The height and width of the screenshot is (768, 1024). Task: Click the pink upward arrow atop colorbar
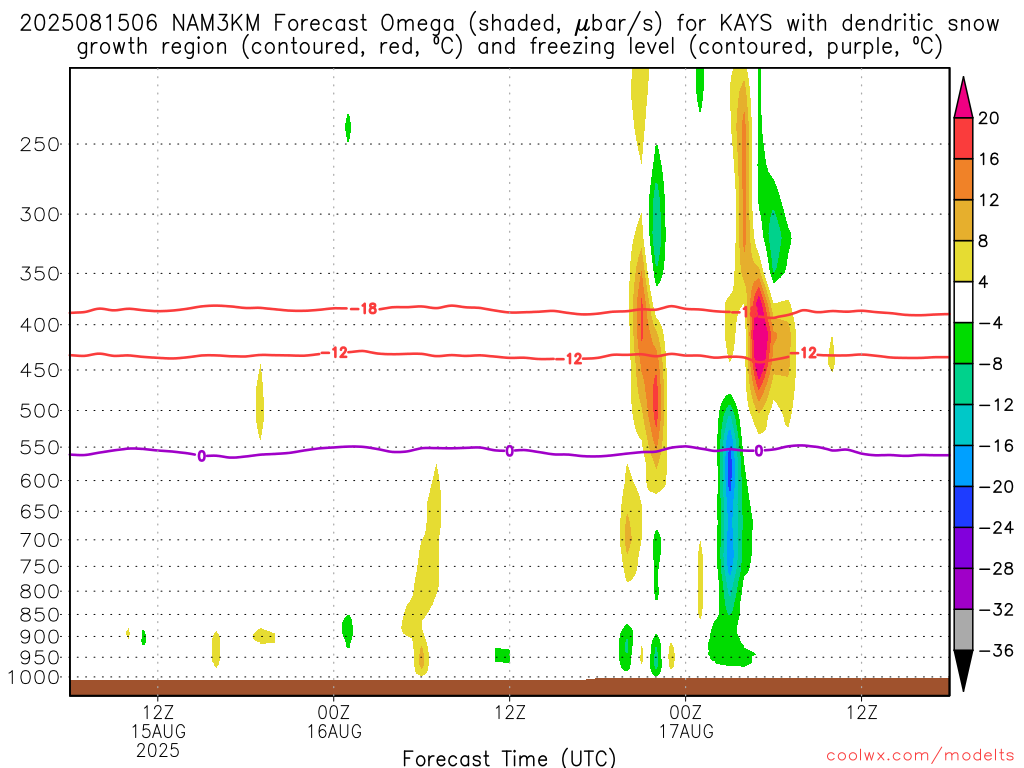(963, 97)
